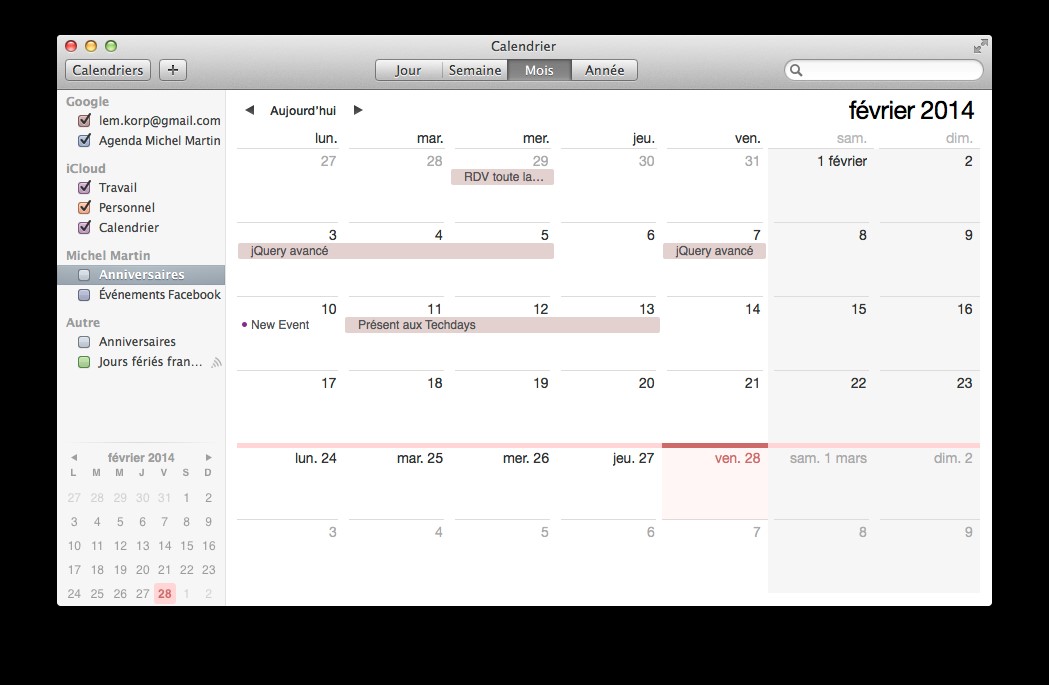
Task: Check Anniversaires under Autre
Action: [84, 342]
